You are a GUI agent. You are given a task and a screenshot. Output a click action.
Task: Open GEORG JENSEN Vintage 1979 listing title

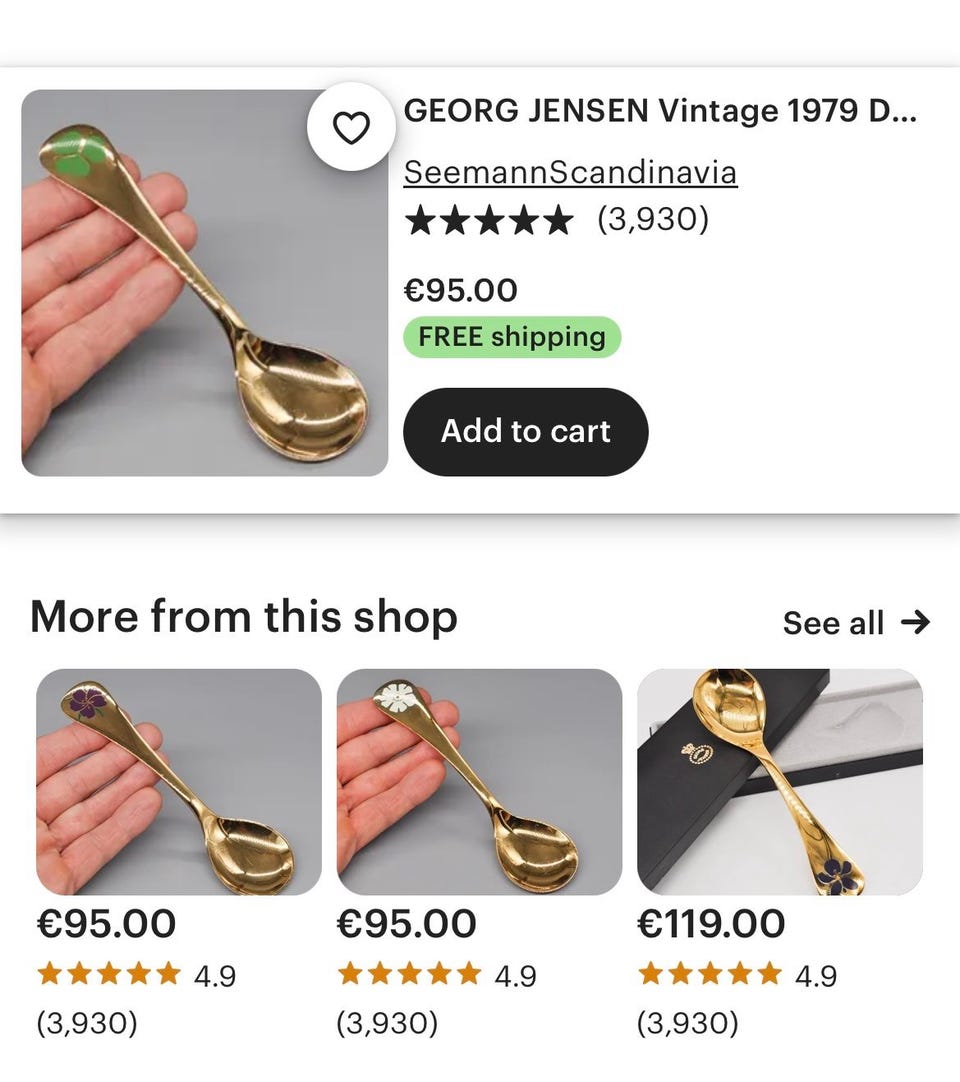click(x=660, y=110)
